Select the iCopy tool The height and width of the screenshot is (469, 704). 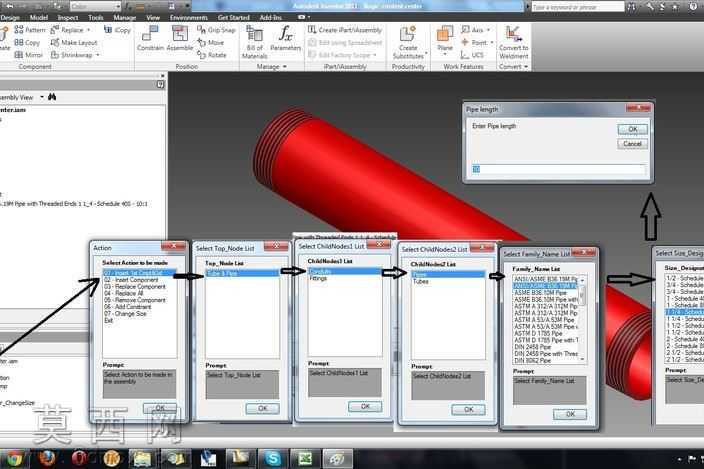(117, 30)
